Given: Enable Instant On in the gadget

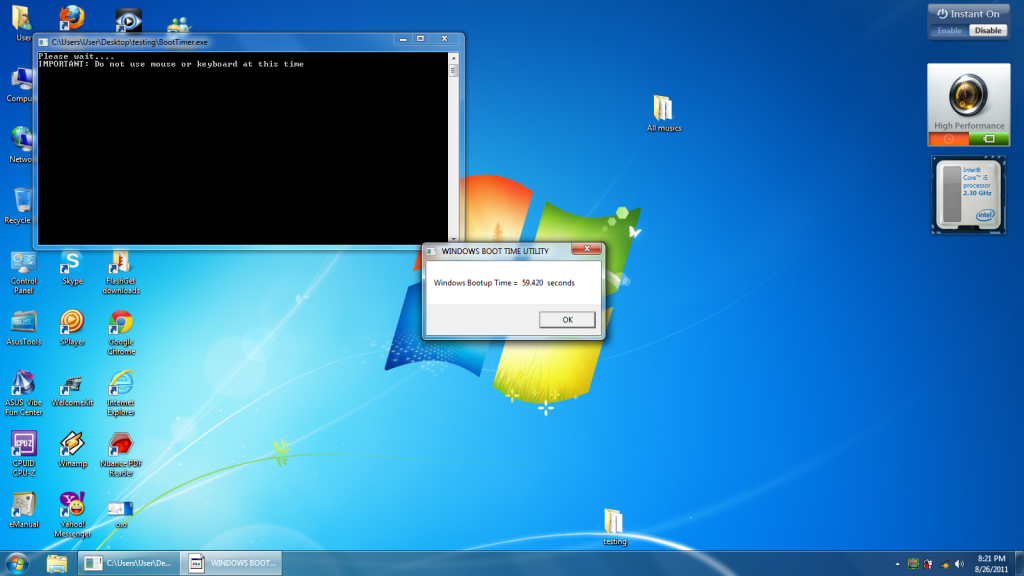Looking at the screenshot, I should (x=949, y=31).
